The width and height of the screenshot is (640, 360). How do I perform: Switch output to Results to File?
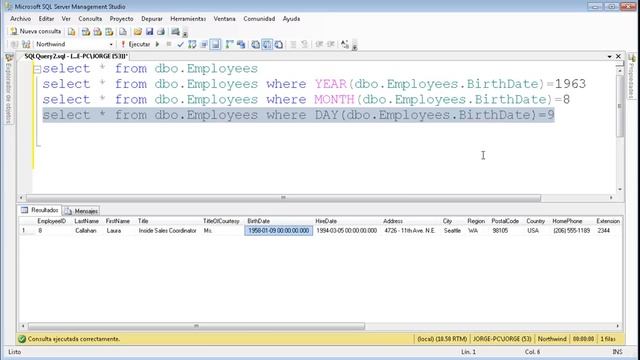pos(279,44)
